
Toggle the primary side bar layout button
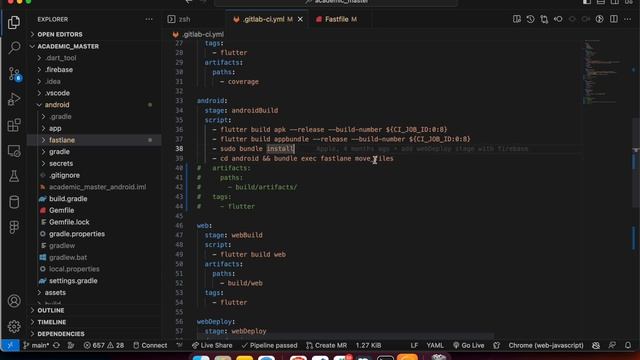tap(587, 2)
